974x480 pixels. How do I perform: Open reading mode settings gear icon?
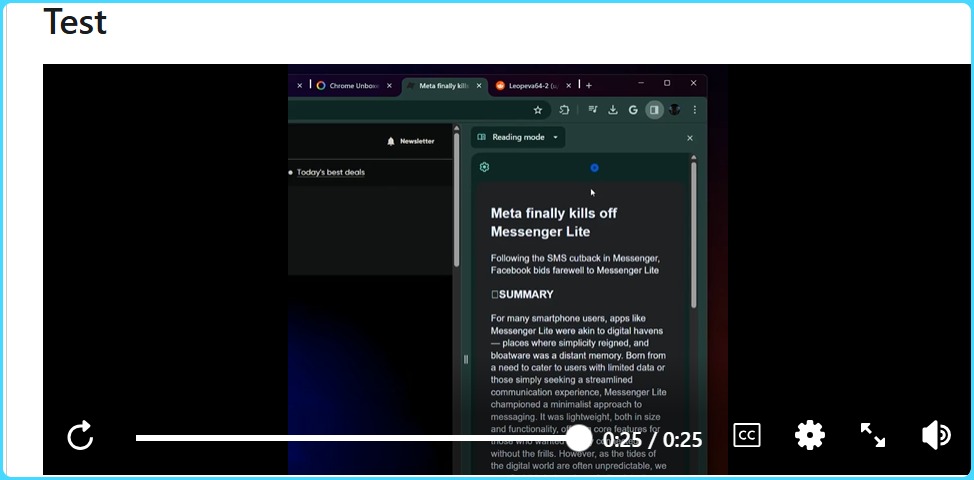point(484,167)
